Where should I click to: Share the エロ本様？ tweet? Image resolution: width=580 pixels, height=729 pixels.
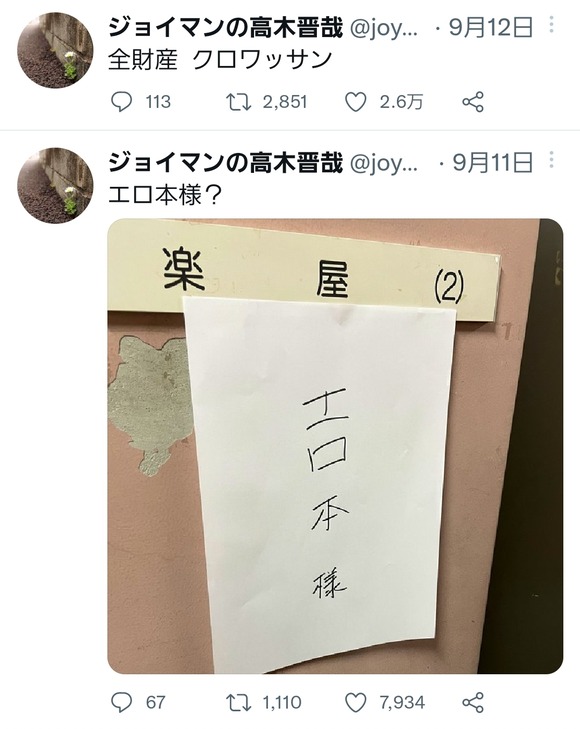(473, 702)
